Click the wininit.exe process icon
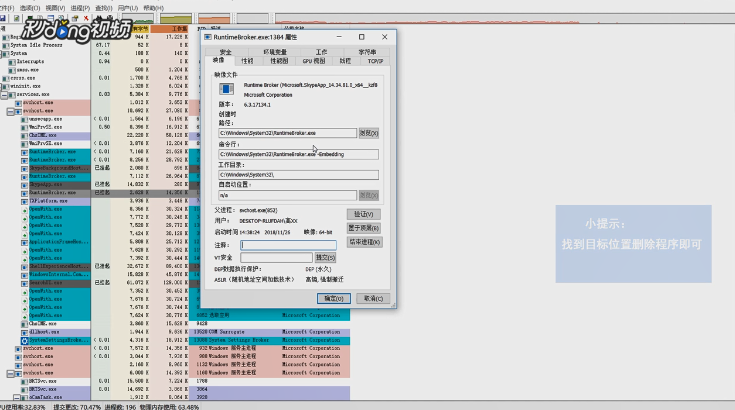 pos(6,87)
